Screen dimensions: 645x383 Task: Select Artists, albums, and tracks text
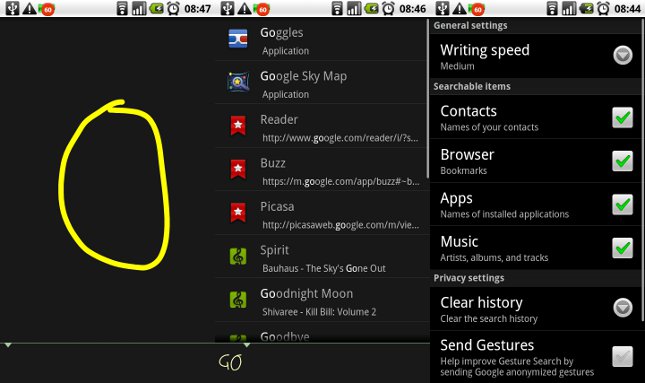click(x=494, y=258)
